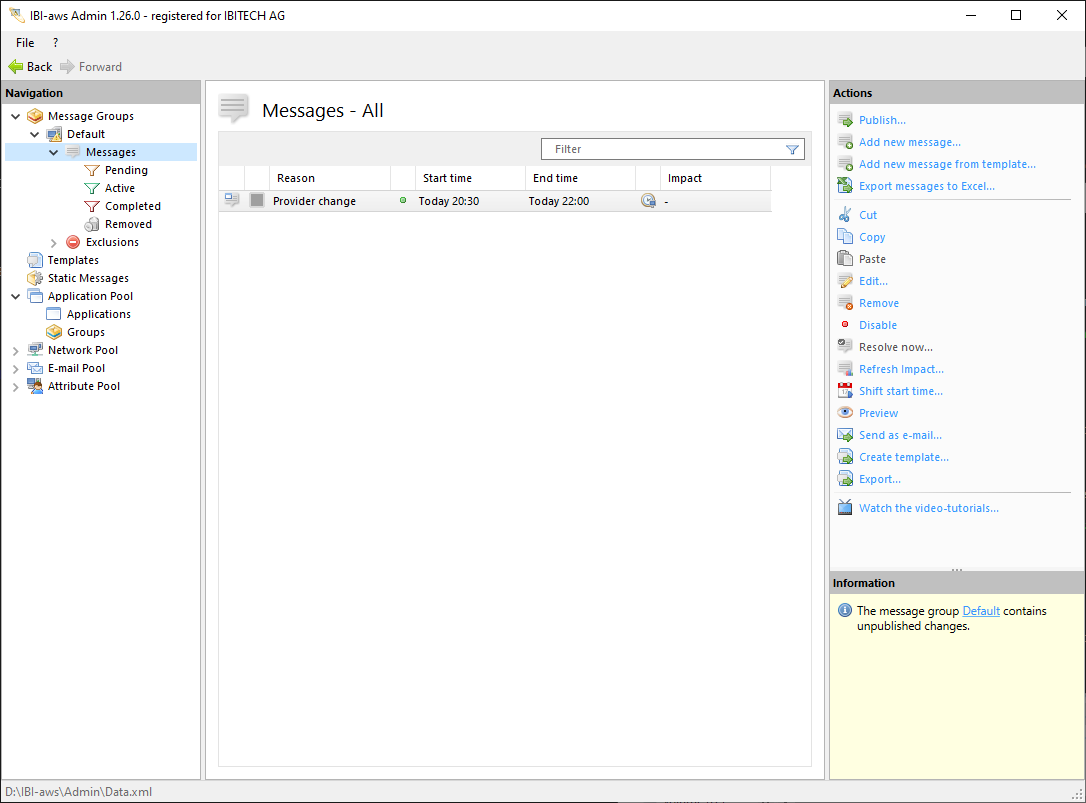Viewport: 1086px width, 803px height.
Task: Open the File menu
Action: point(25,43)
